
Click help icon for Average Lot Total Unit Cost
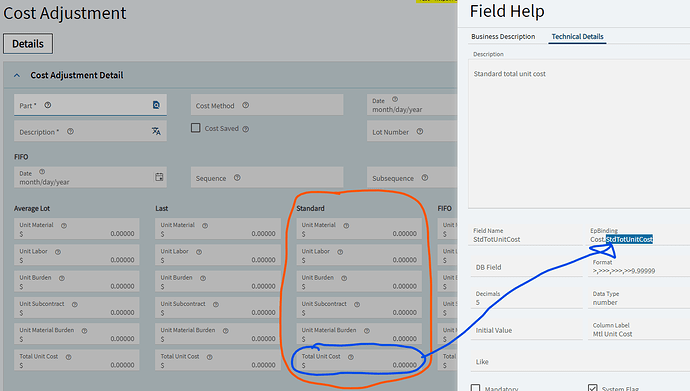[x=69, y=357]
